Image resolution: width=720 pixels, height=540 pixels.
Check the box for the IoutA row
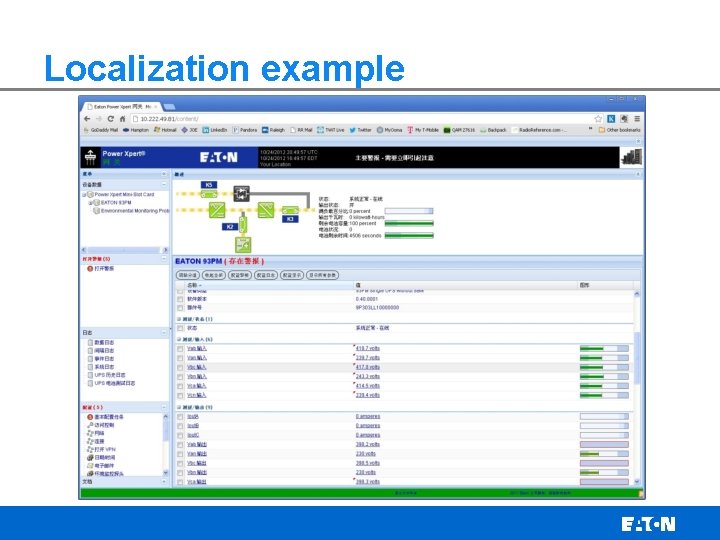pos(180,417)
